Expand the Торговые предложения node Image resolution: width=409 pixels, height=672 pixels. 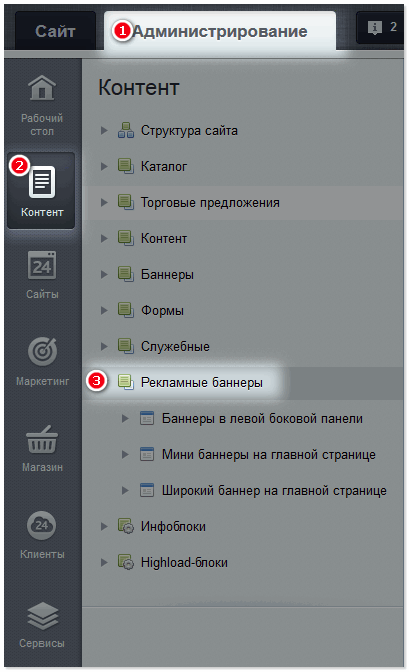pyautogui.click(x=104, y=202)
